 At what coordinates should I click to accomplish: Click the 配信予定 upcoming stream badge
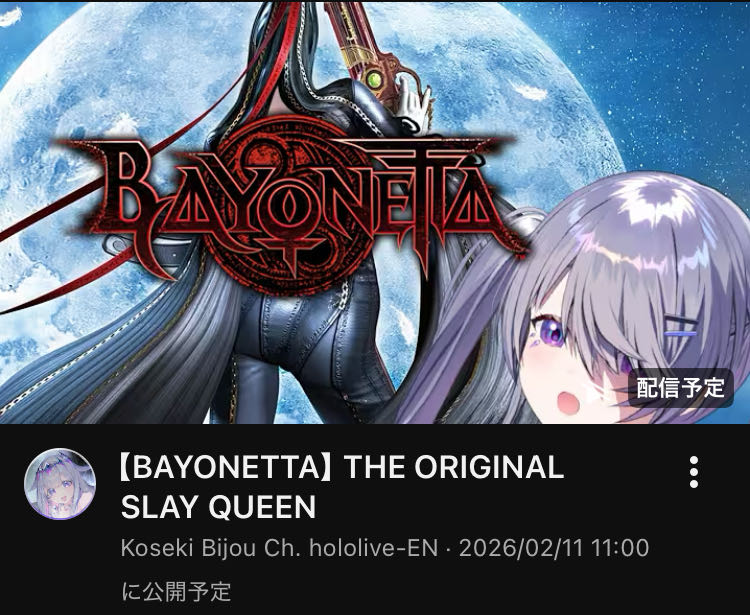click(680, 388)
